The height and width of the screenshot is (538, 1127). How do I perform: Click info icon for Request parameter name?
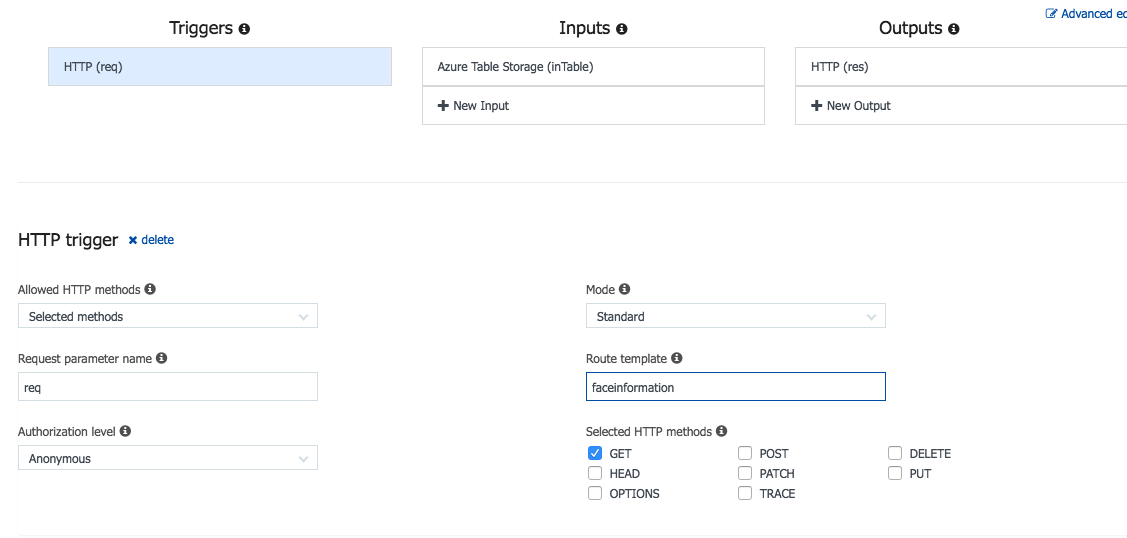click(162, 358)
